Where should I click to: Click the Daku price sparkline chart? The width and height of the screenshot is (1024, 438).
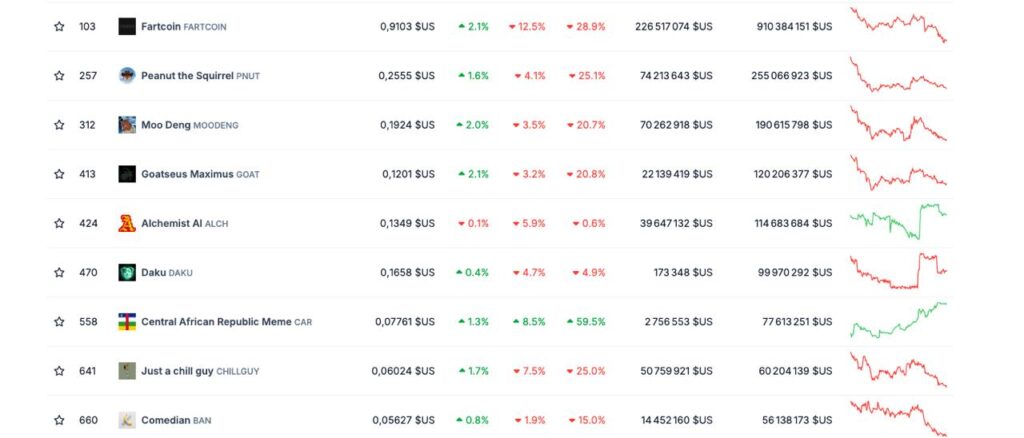tap(898, 271)
